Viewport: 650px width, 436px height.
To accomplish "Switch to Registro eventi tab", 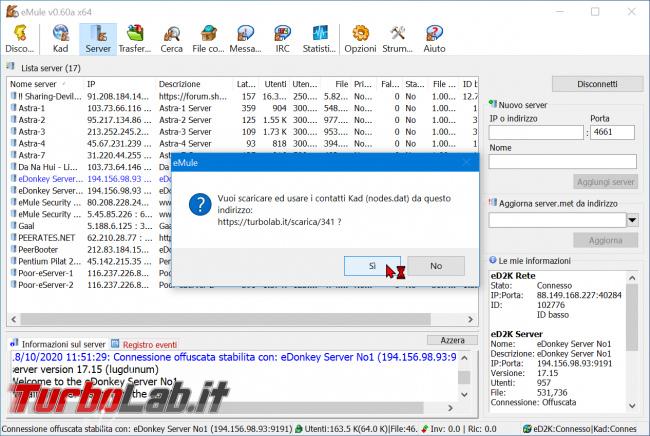I will click(145, 344).
